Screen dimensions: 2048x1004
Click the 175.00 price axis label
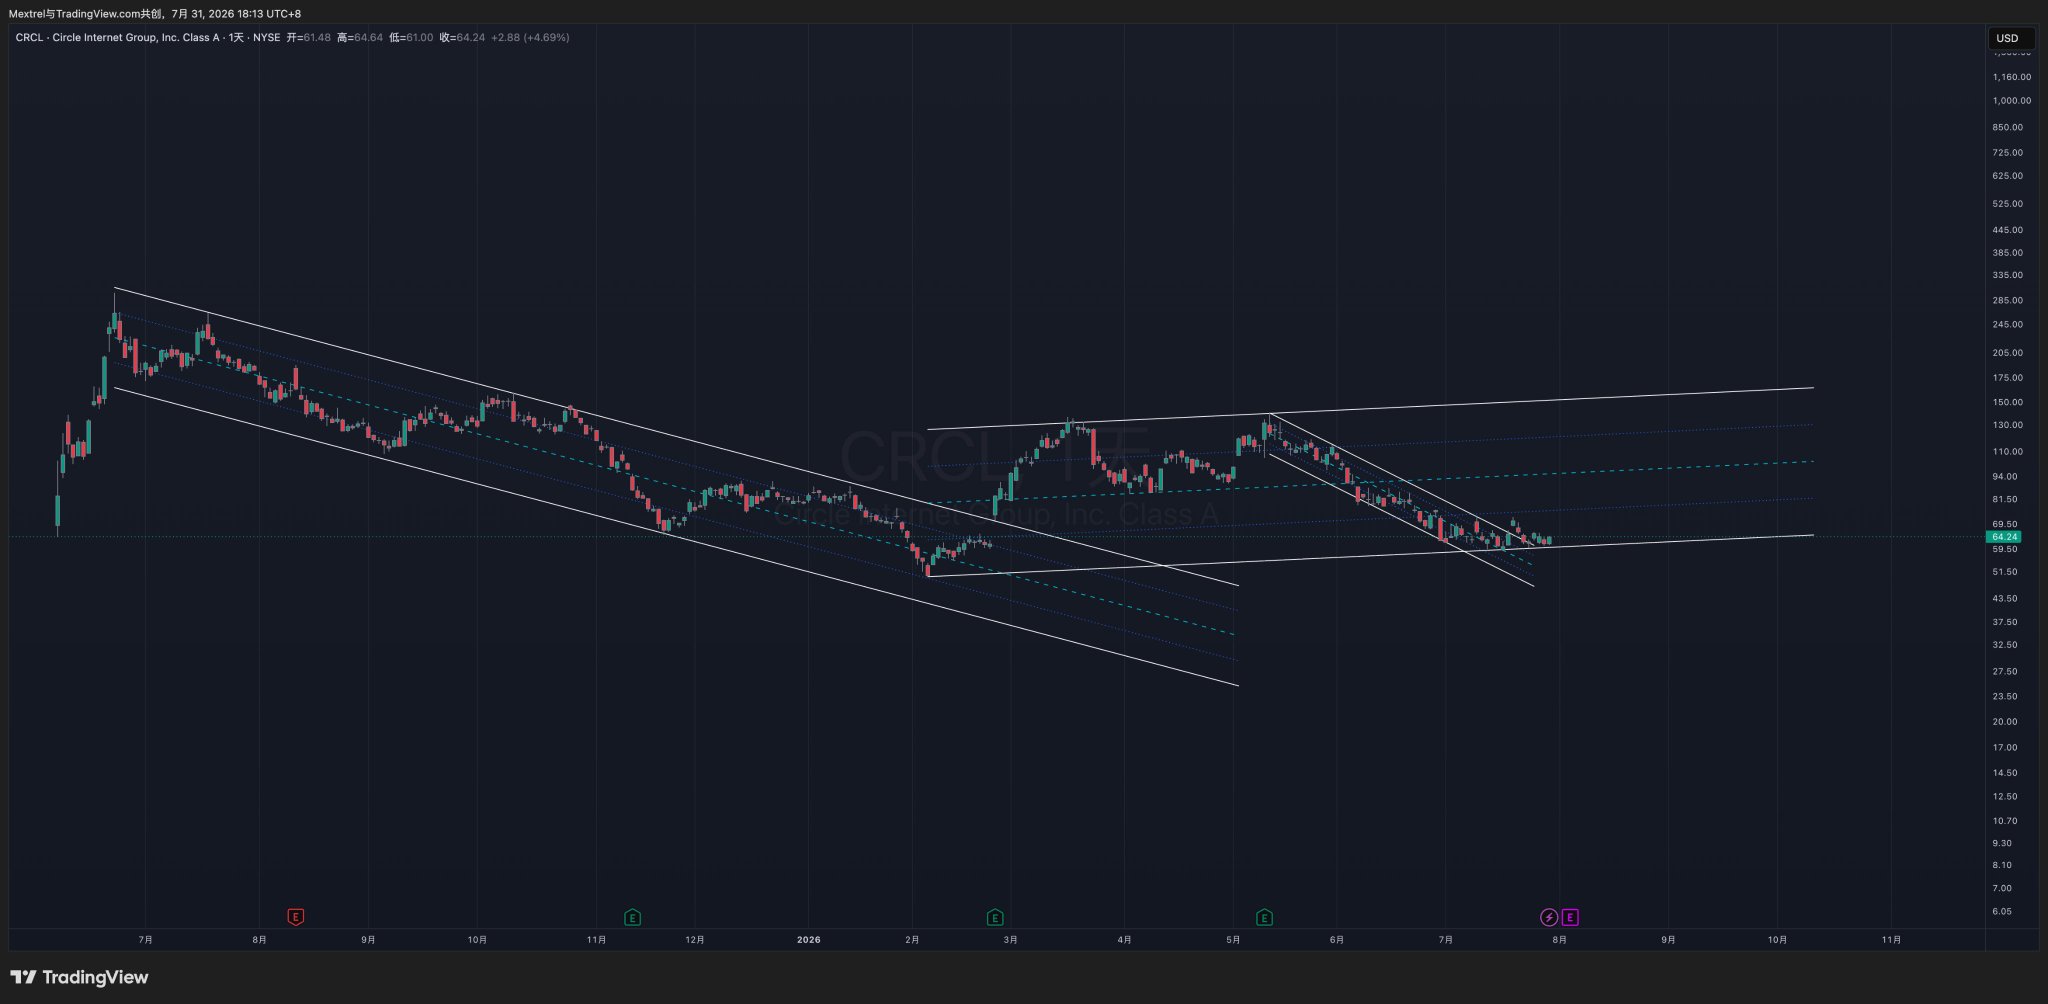pyautogui.click(x=2008, y=378)
